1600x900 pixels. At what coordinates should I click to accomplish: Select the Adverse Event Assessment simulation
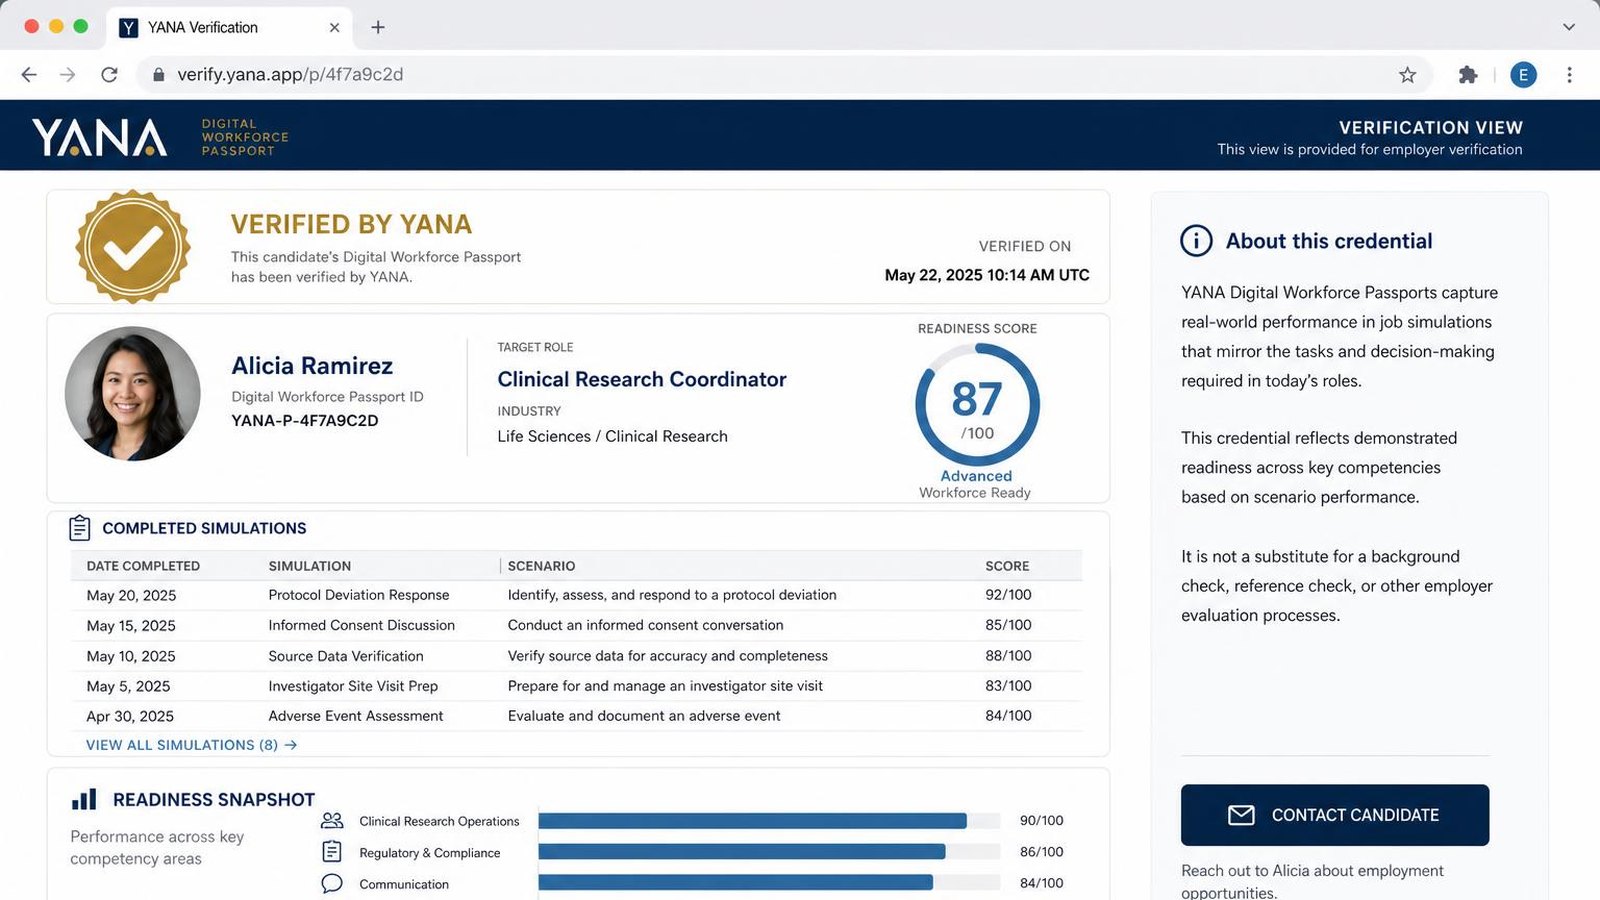click(355, 716)
